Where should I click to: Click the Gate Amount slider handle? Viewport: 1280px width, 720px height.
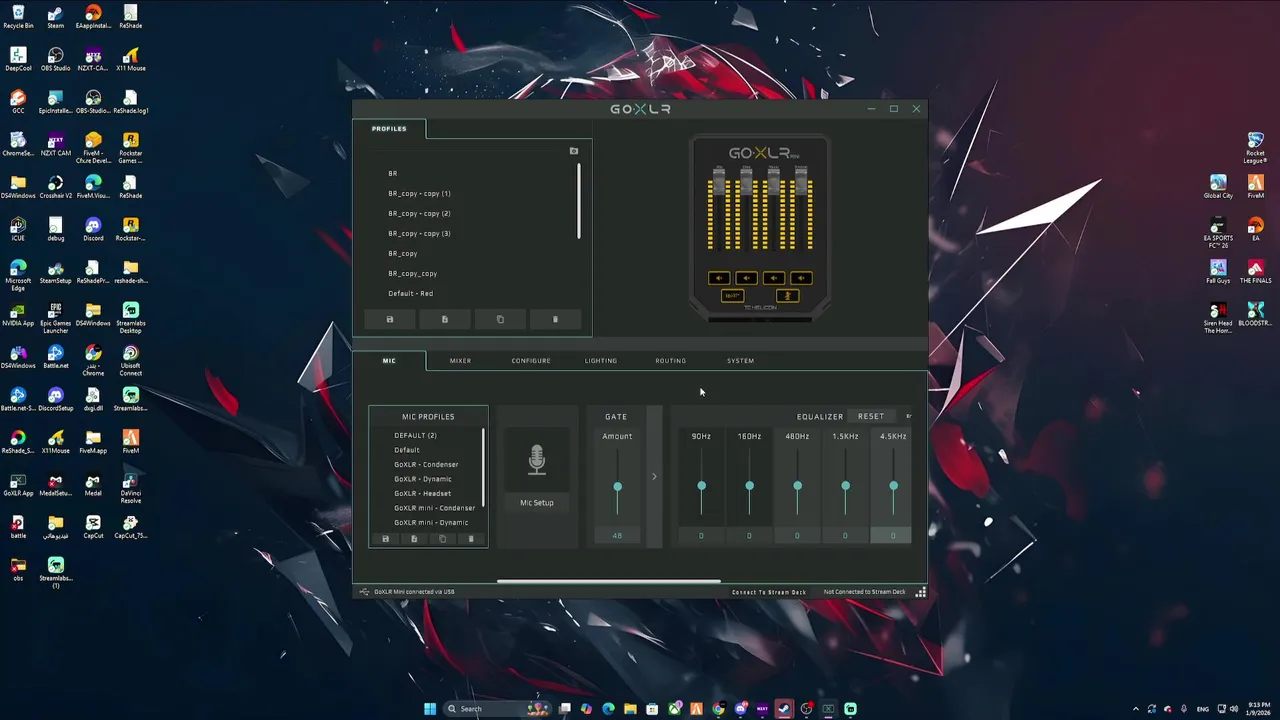point(617,487)
